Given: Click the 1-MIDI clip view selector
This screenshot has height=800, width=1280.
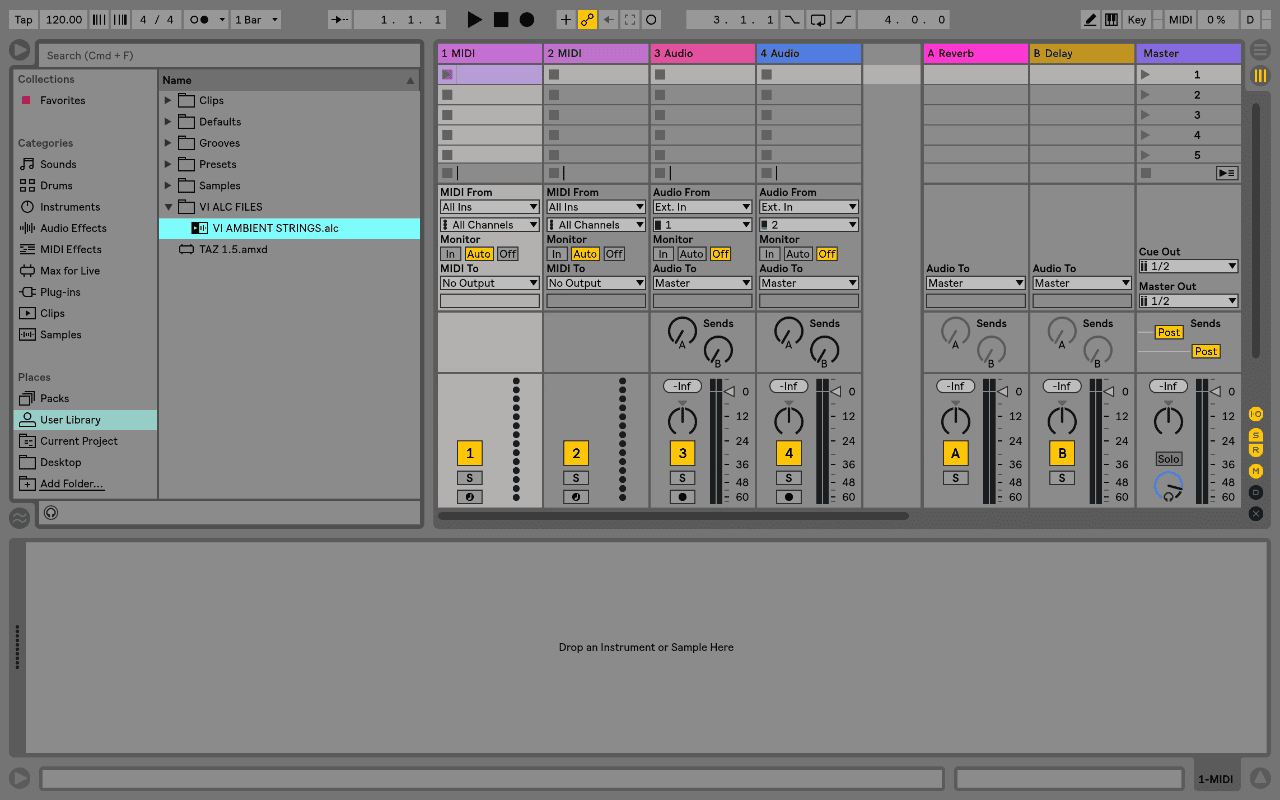Looking at the screenshot, I should click(x=1216, y=779).
